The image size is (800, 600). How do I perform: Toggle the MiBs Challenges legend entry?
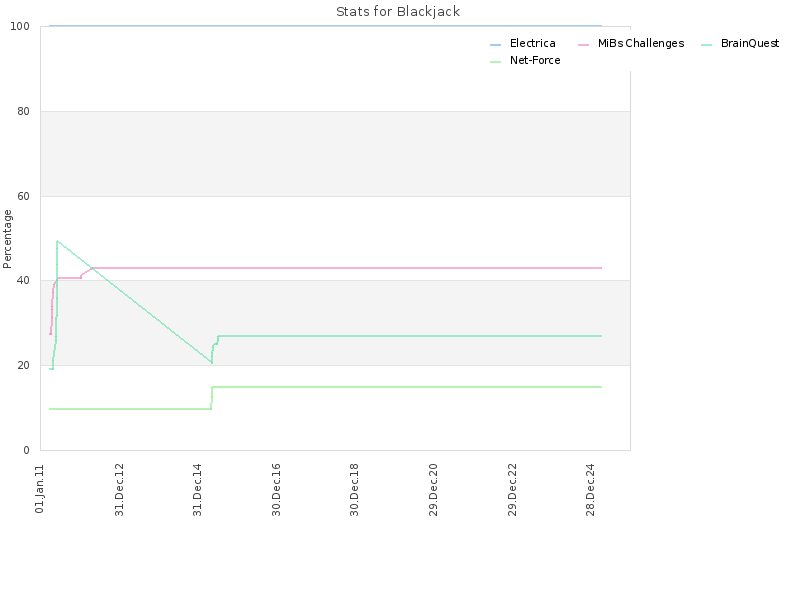pyautogui.click(x=631, y=43)
